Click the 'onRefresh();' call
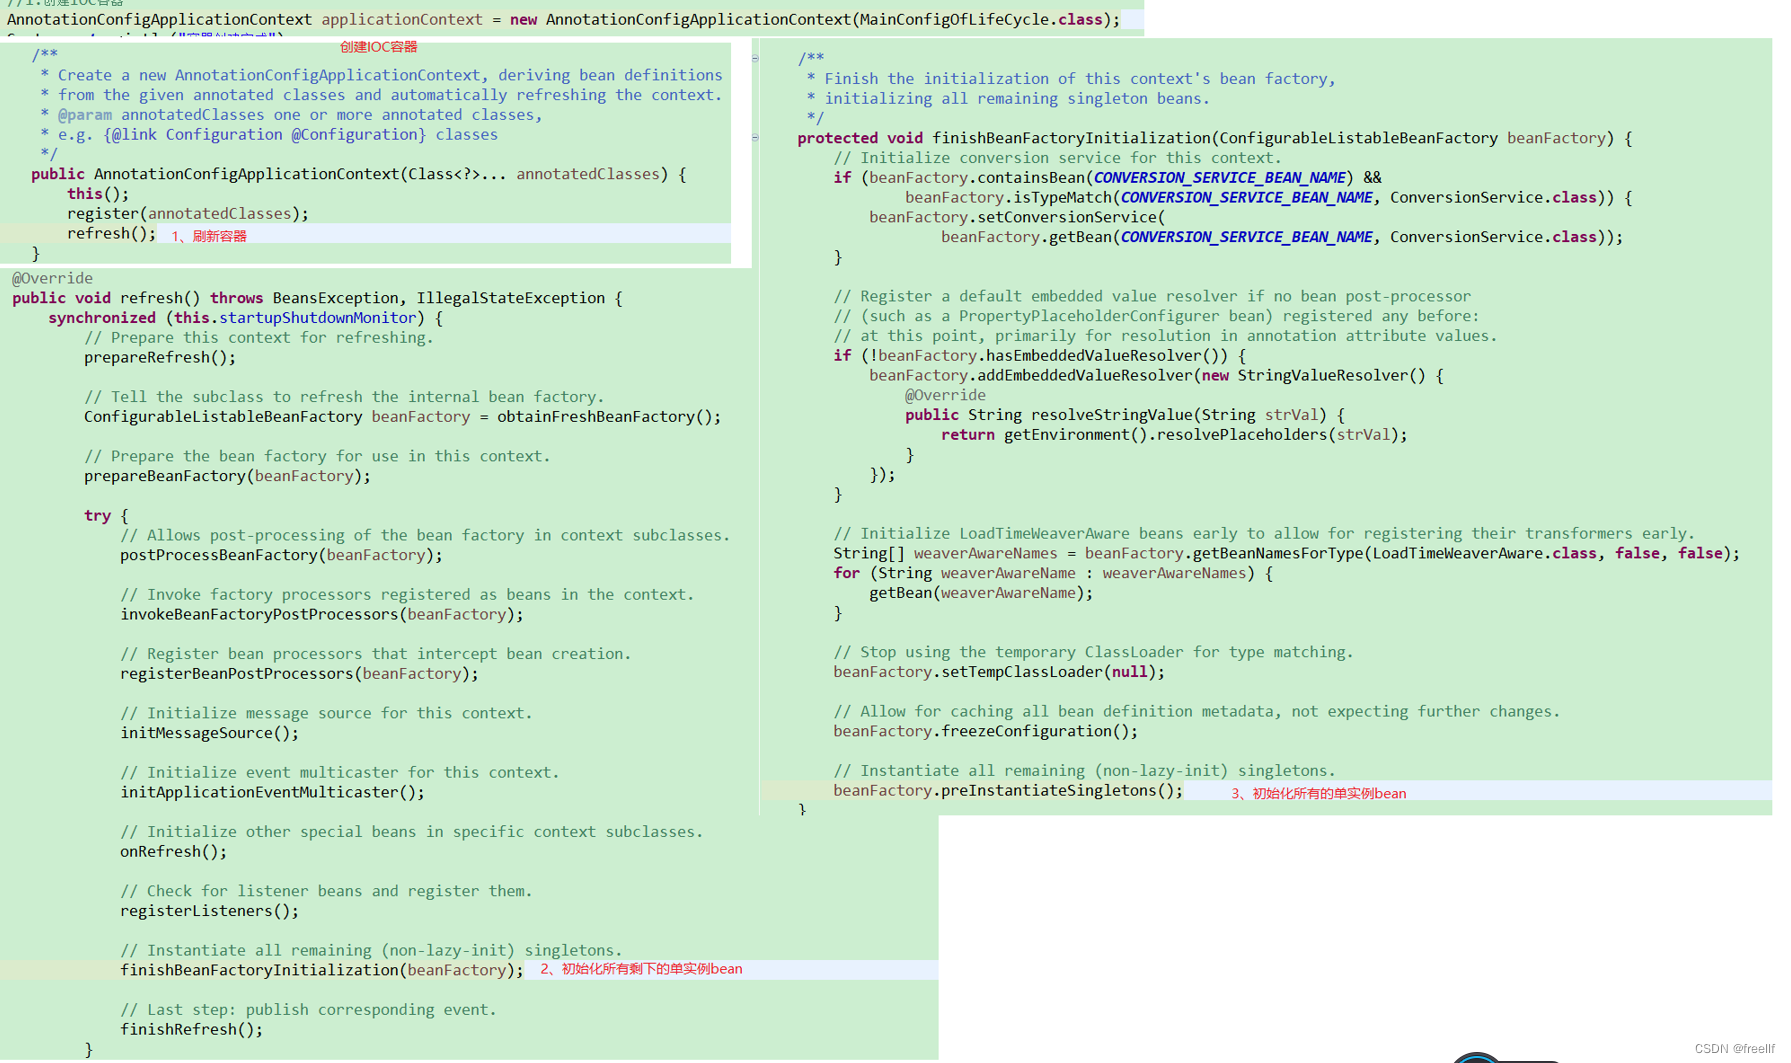This screenshot has width=1791, height=1063. tap(174, 851)
